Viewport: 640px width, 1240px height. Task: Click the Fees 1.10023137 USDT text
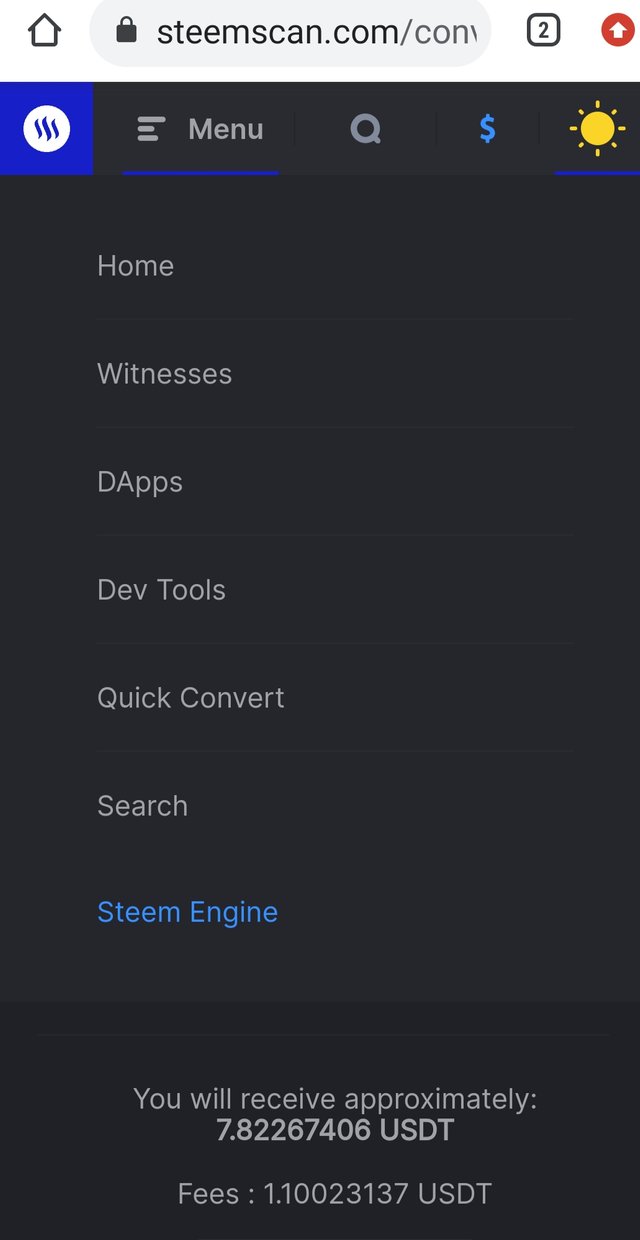pyautogui.click(x=335, y=1193)
